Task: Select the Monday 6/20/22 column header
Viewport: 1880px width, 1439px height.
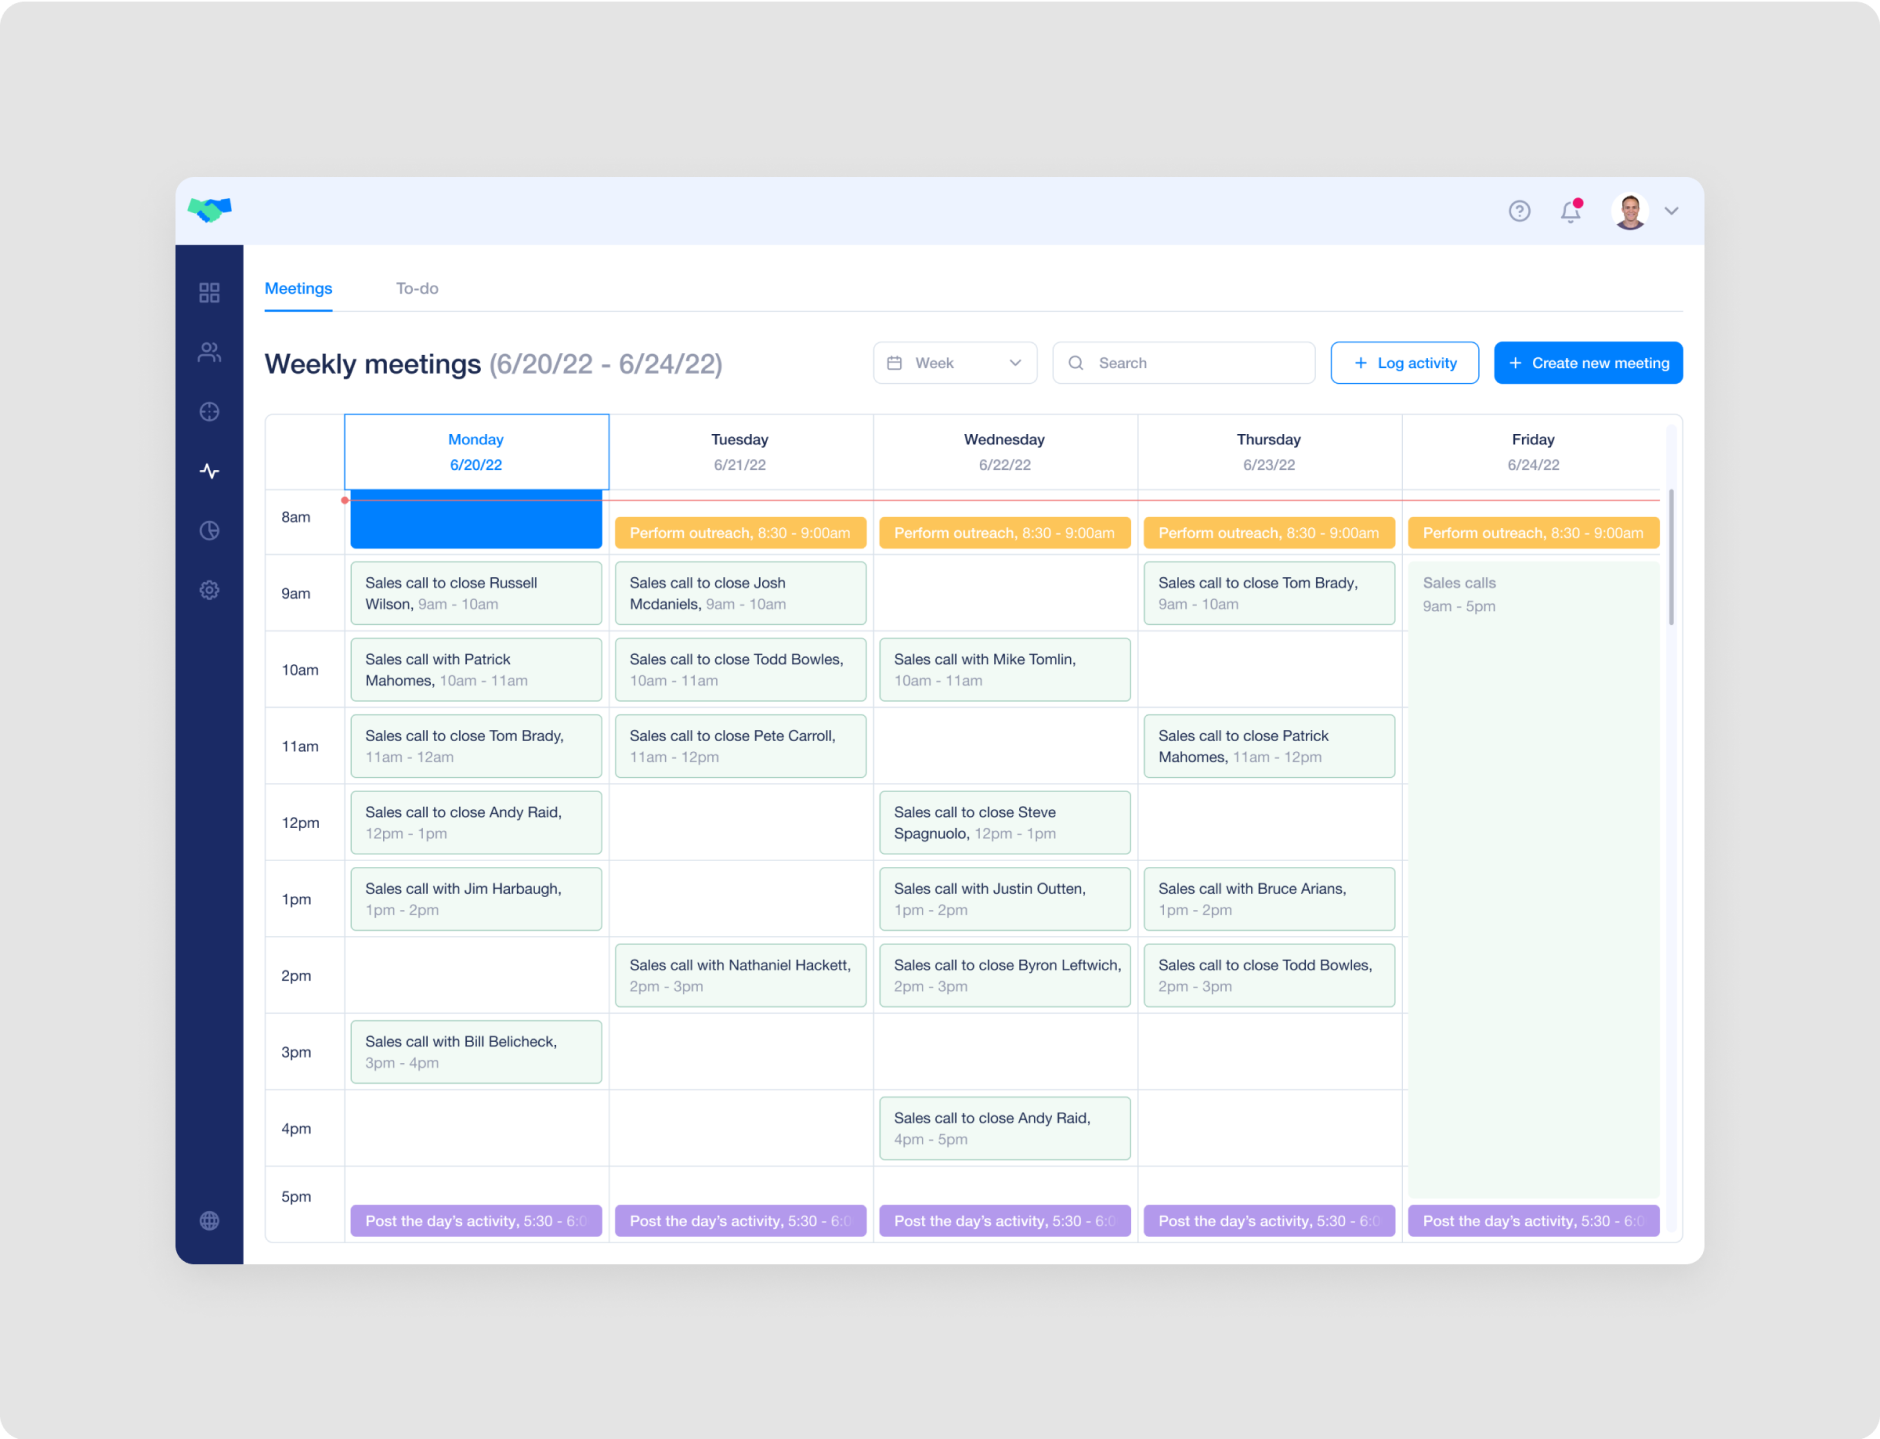Action: tap(476, 451)
